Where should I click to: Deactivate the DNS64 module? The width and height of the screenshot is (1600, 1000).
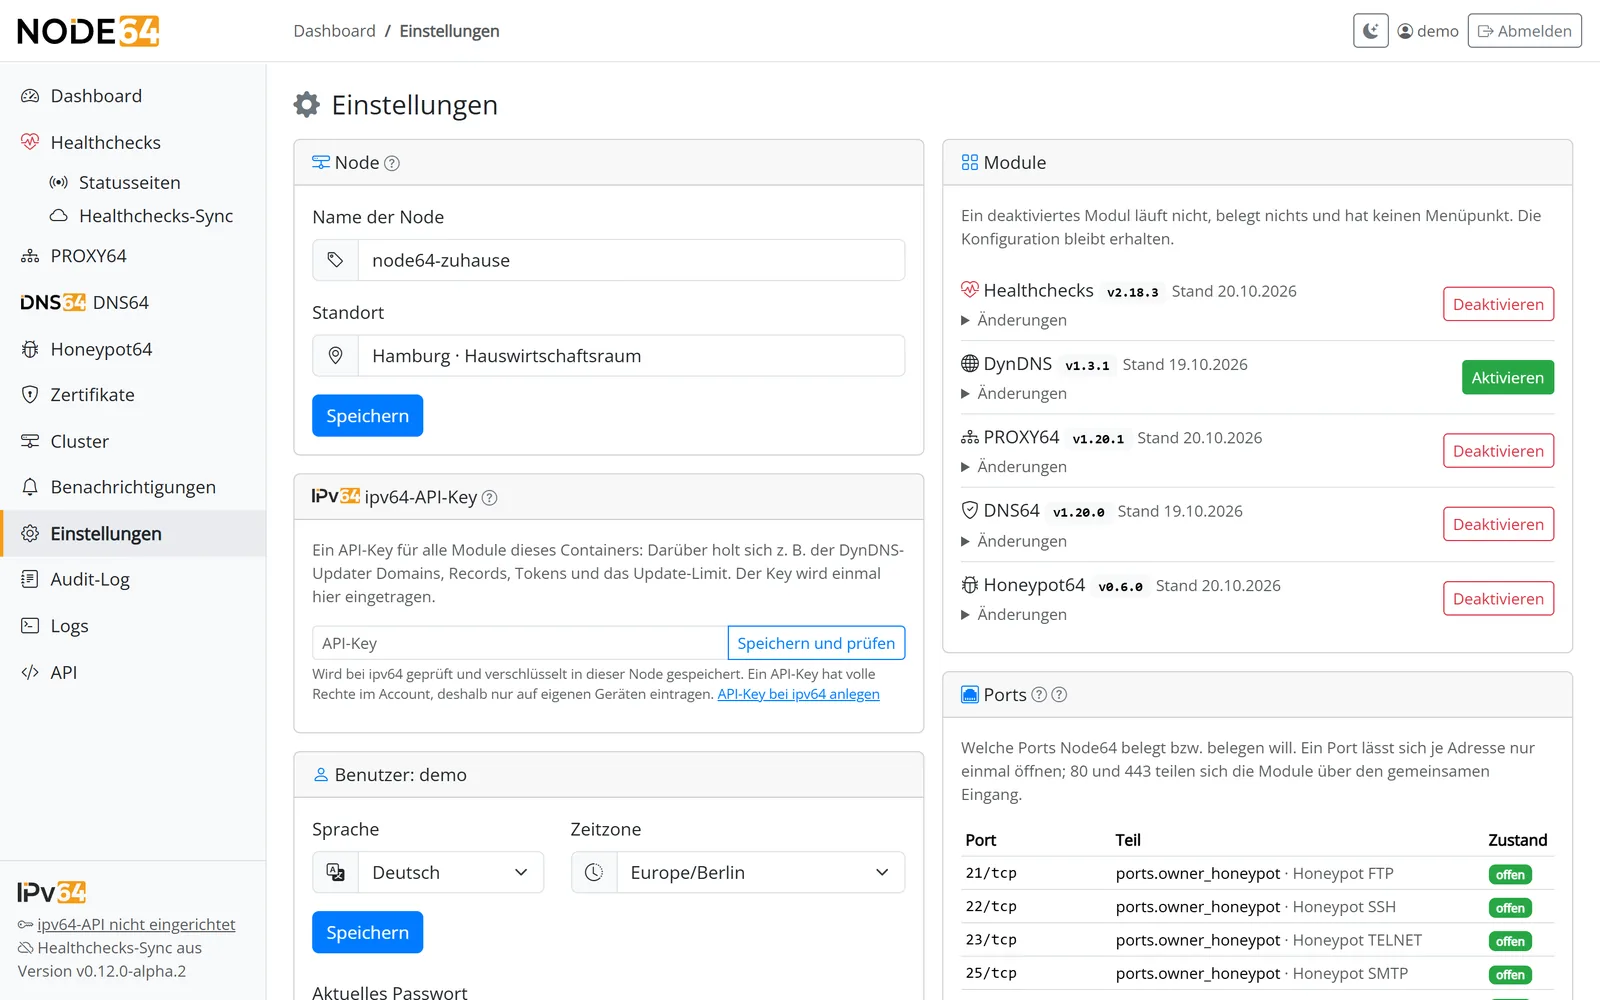pos(1498,524)
